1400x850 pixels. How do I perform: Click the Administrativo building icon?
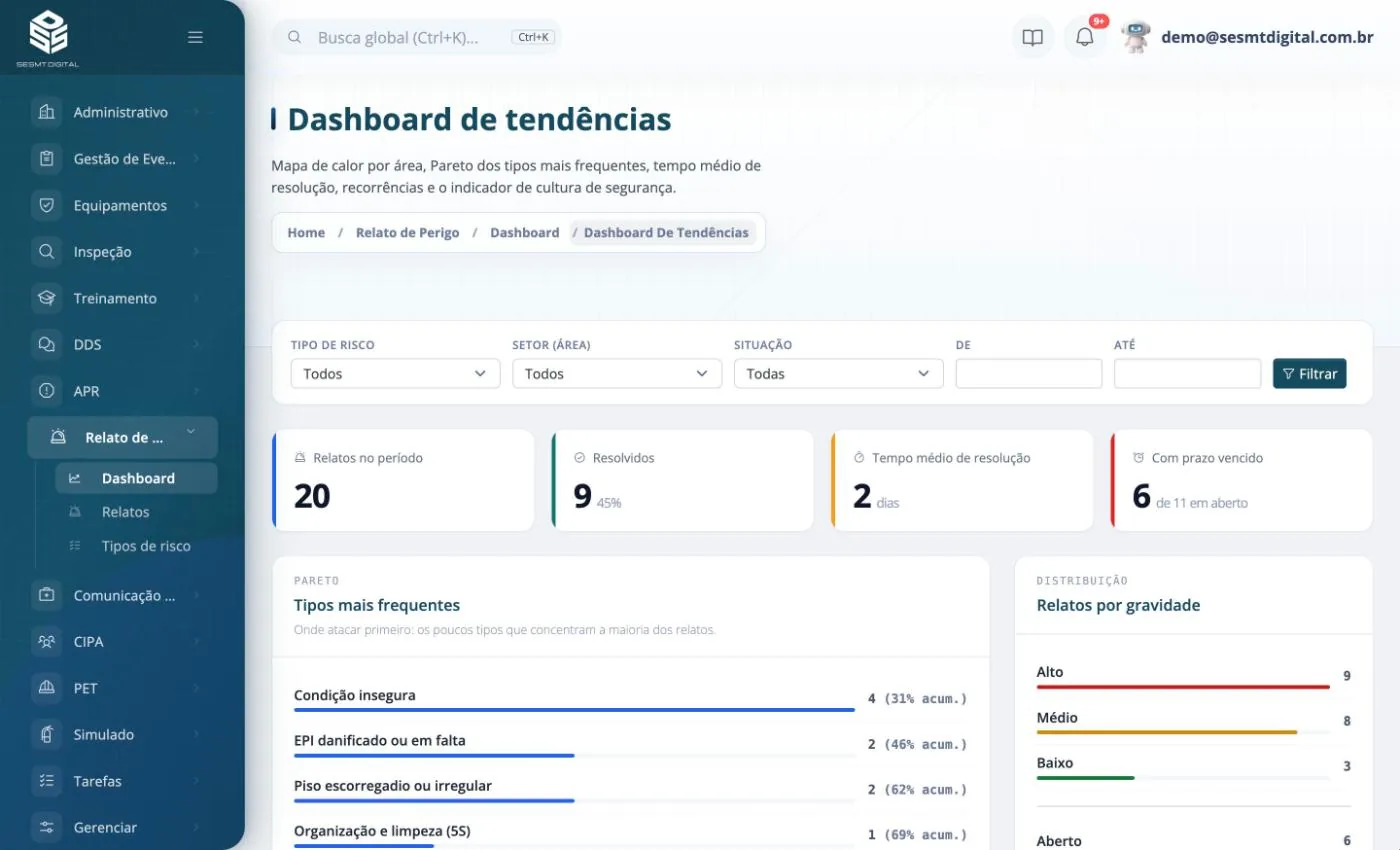(46, 112)
